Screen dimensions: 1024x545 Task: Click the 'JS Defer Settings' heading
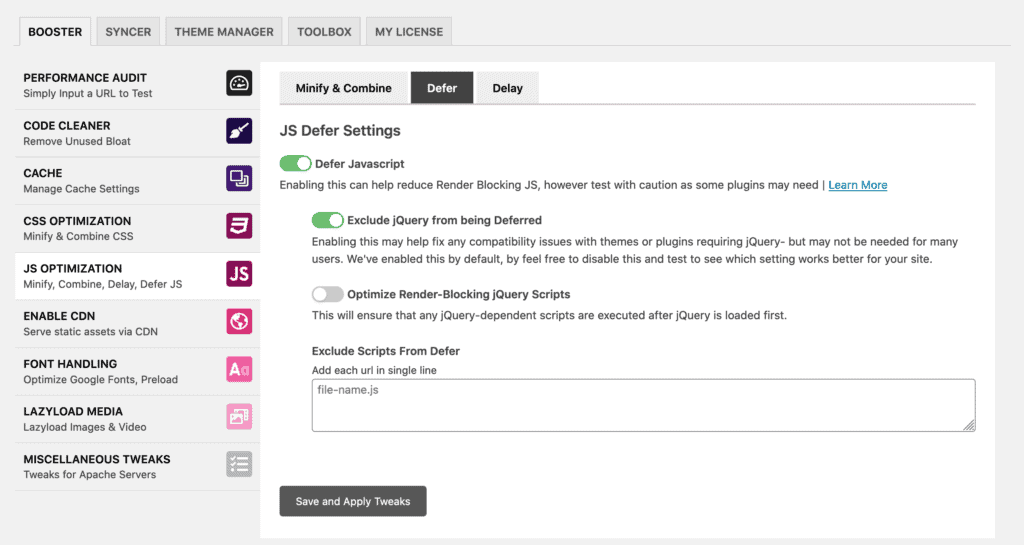pyautogui.click(x=340, y=131)
